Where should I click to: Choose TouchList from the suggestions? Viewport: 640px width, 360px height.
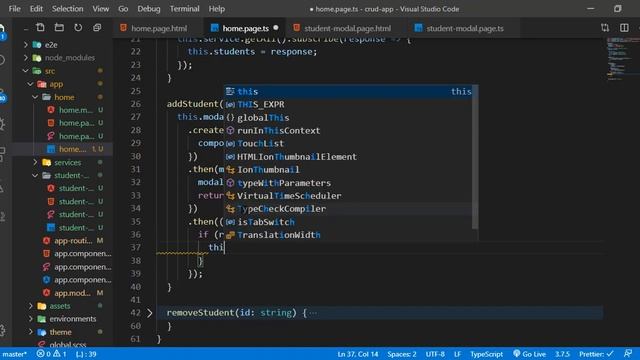pos(349,144)
